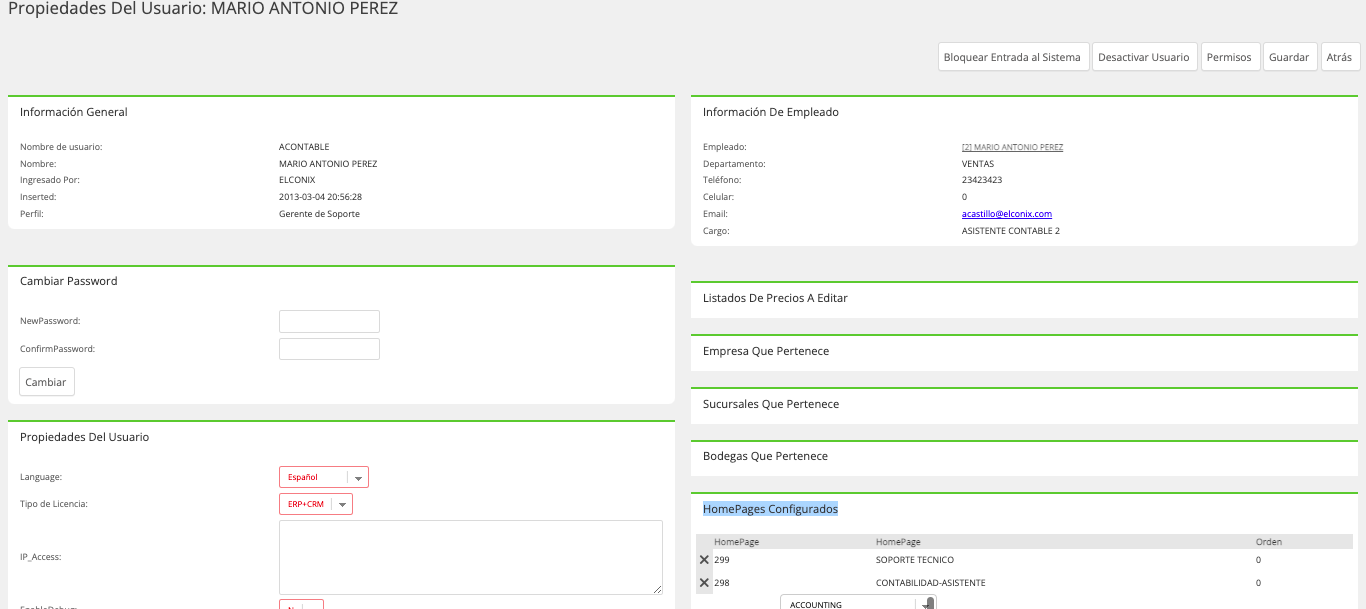1366x609 pixels.
Task: Delete homepage 298 CONTABILIDAD-ASISTENTE with its X
Action: (704, 583)
